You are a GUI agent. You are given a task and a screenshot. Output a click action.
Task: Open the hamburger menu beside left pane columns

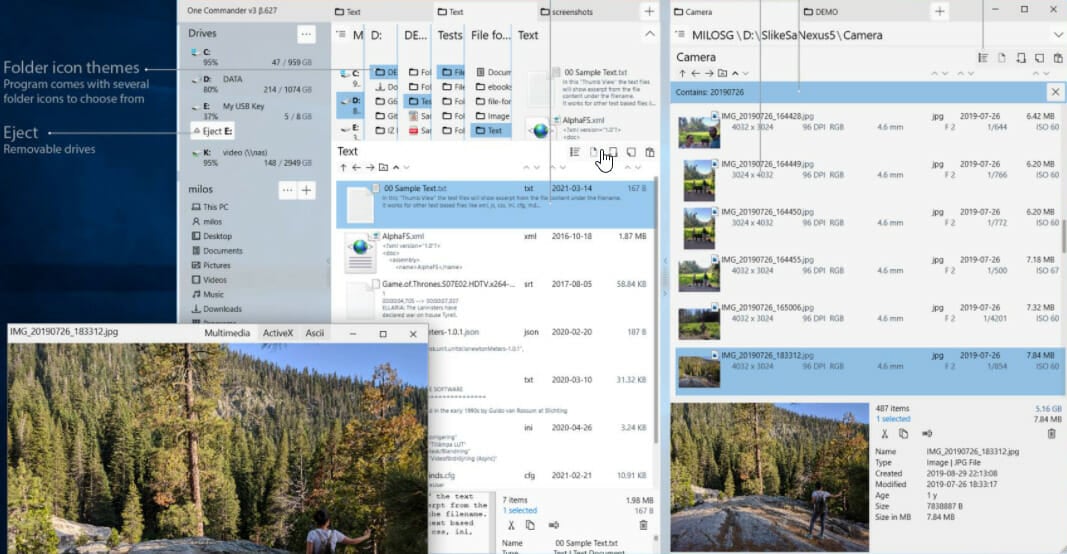click(341, 35)
